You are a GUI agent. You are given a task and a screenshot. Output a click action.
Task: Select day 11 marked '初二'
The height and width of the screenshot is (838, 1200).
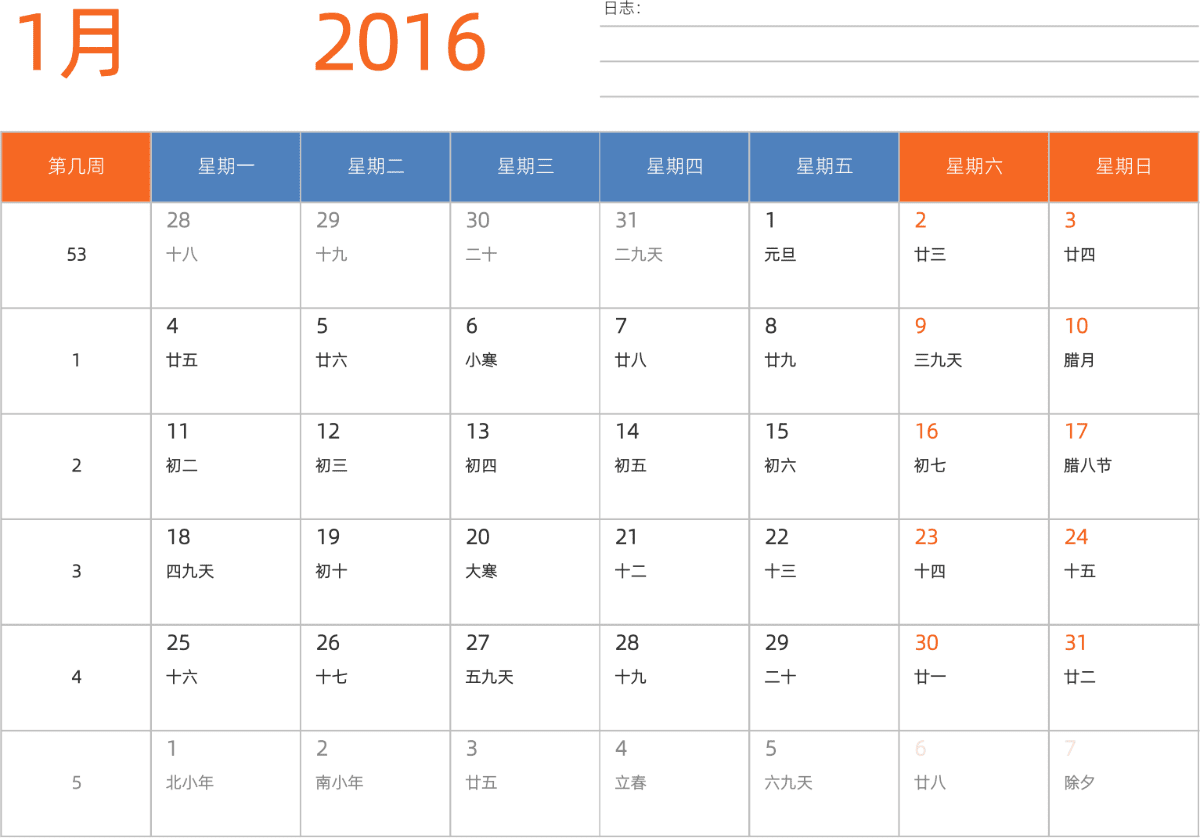tap(226, 467)
